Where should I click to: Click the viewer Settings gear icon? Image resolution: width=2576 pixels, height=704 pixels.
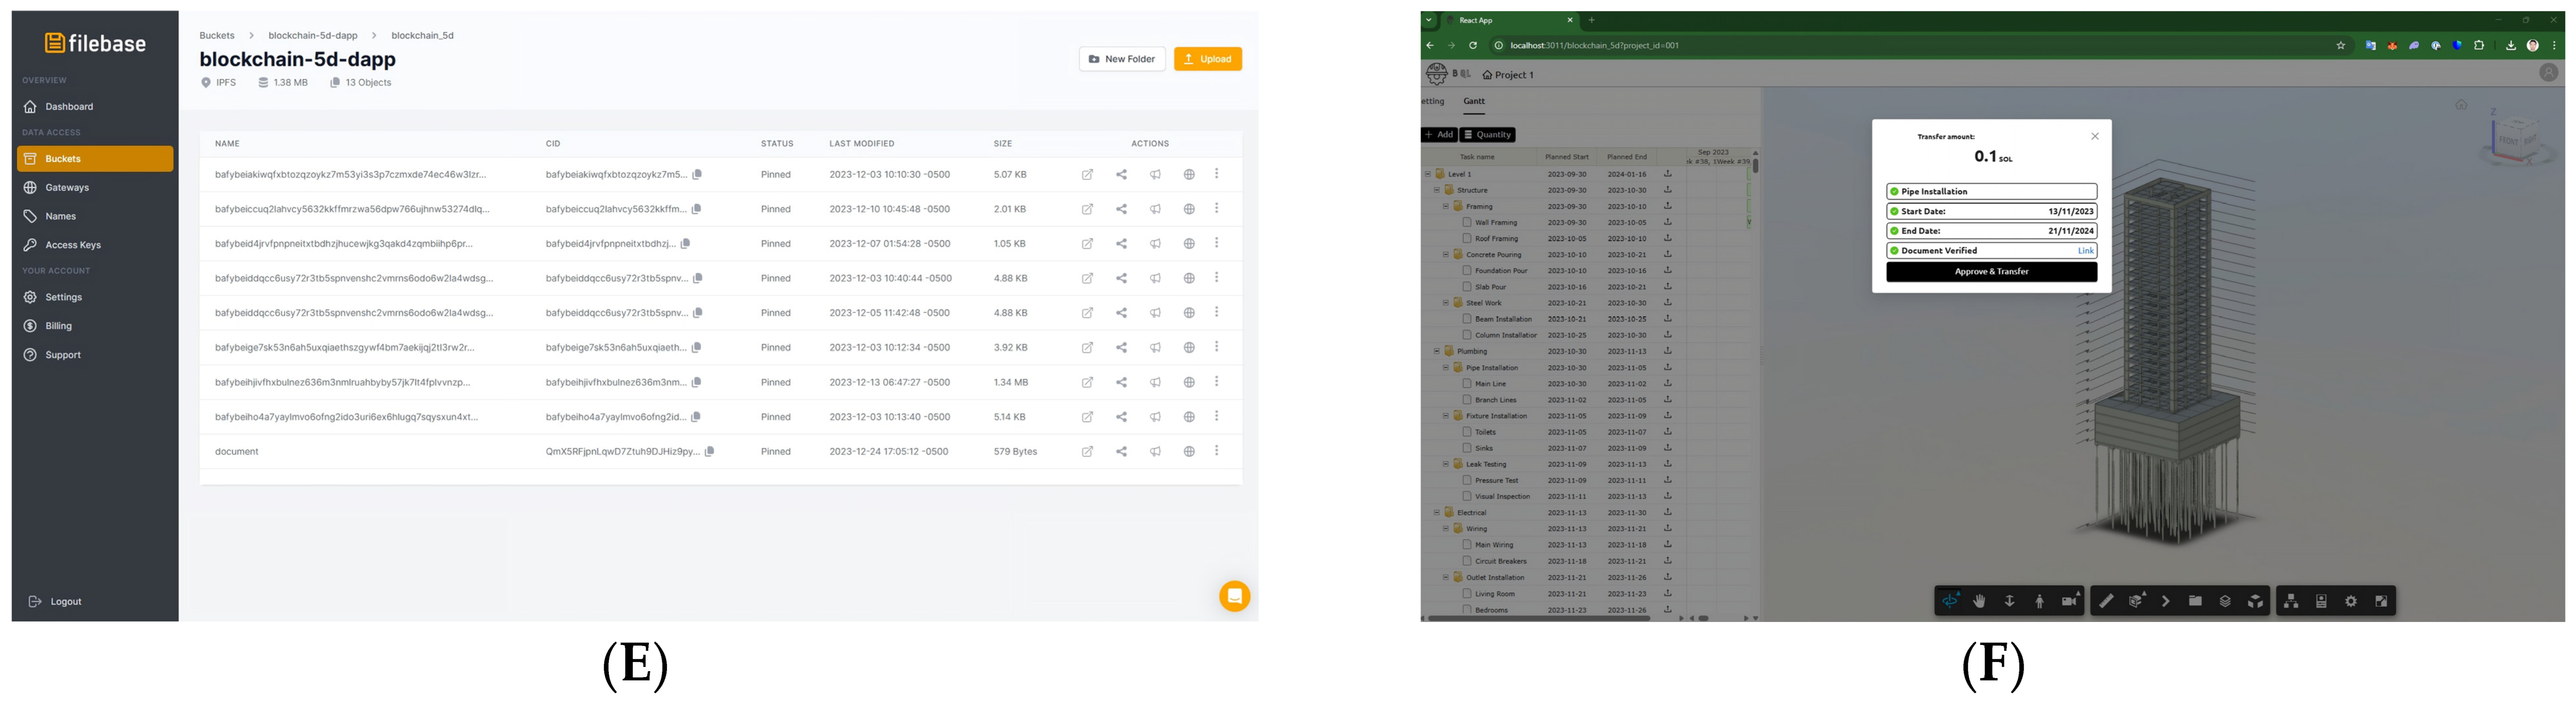pyautogui.click(x=2351, y=601)
